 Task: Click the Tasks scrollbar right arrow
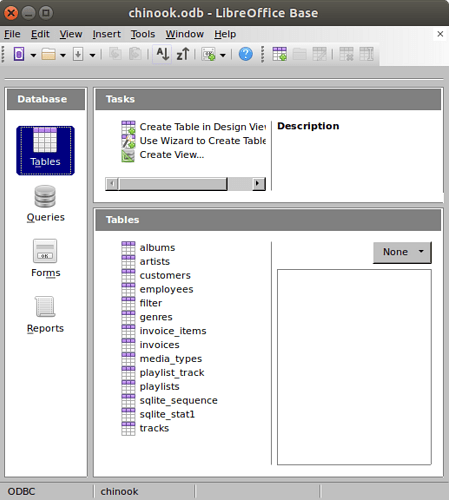pyautogui.click(x=258, y=183)
